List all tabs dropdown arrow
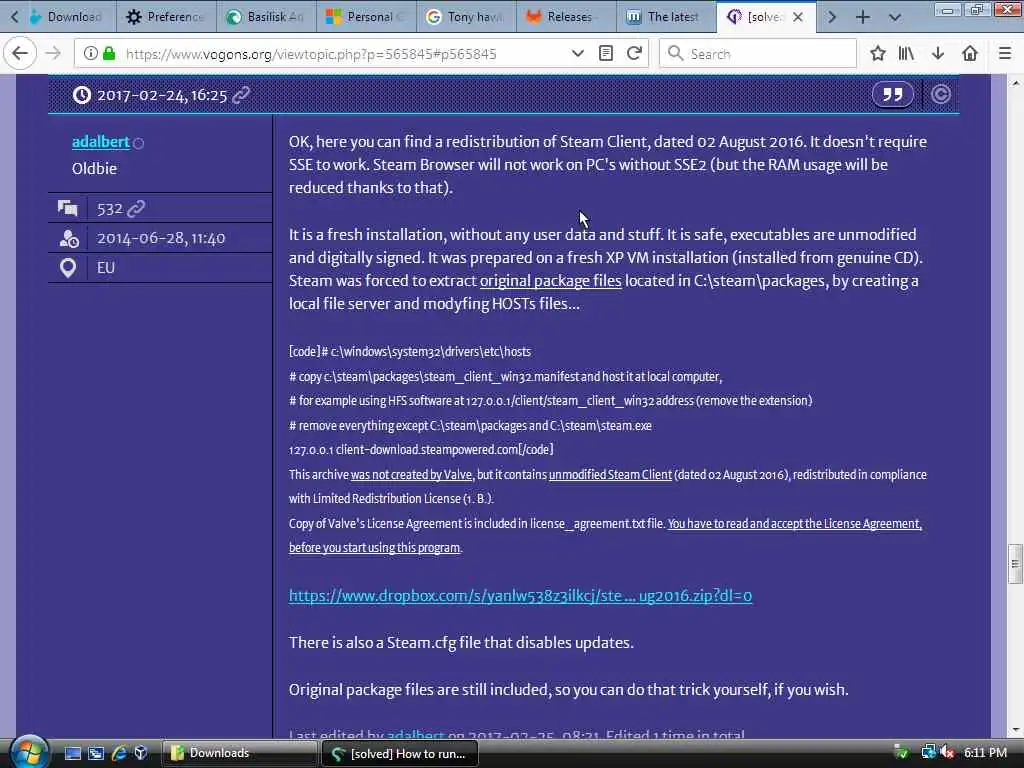Viewport: 1024px width, 768px height. coord(895,17)
